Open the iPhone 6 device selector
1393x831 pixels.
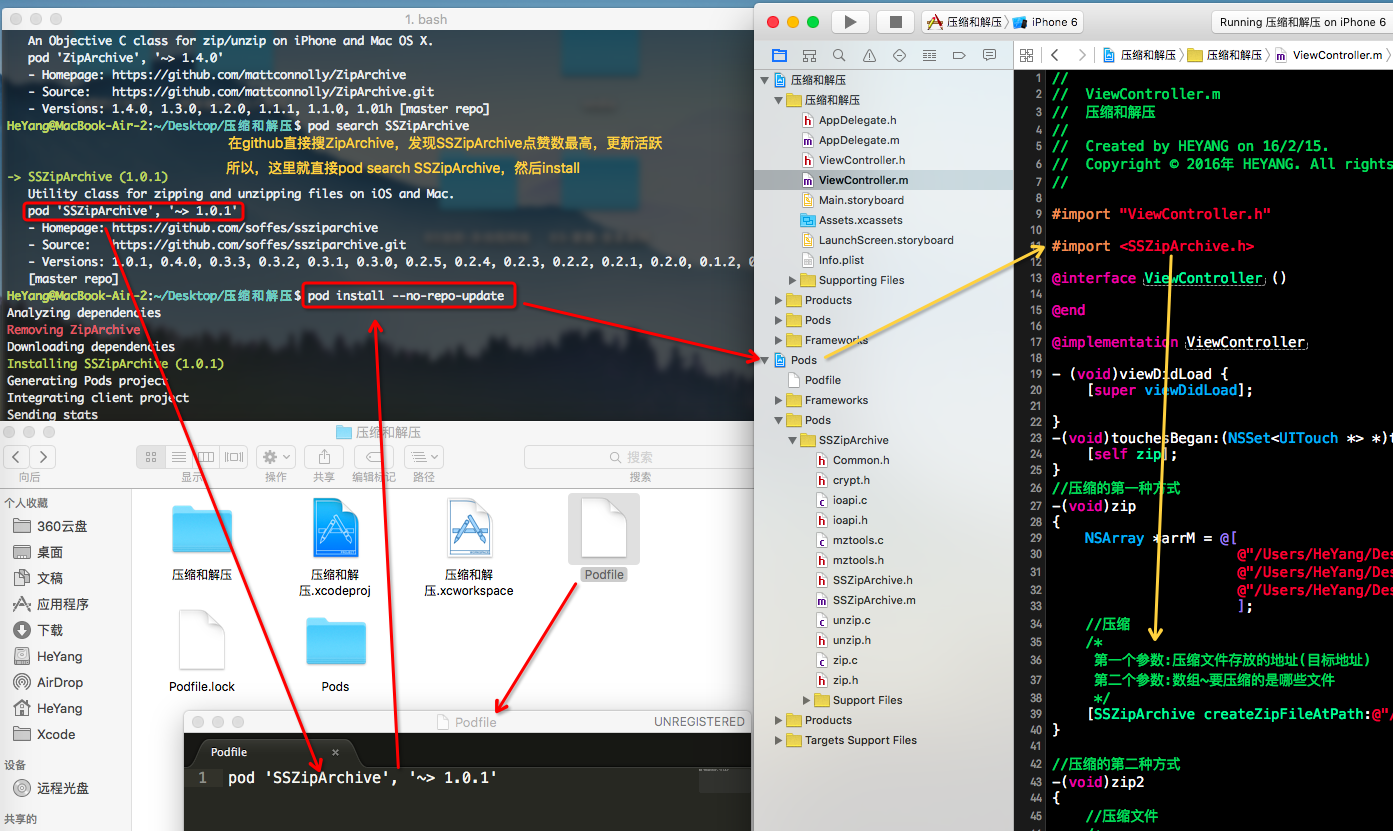(x=1046, y=22)
